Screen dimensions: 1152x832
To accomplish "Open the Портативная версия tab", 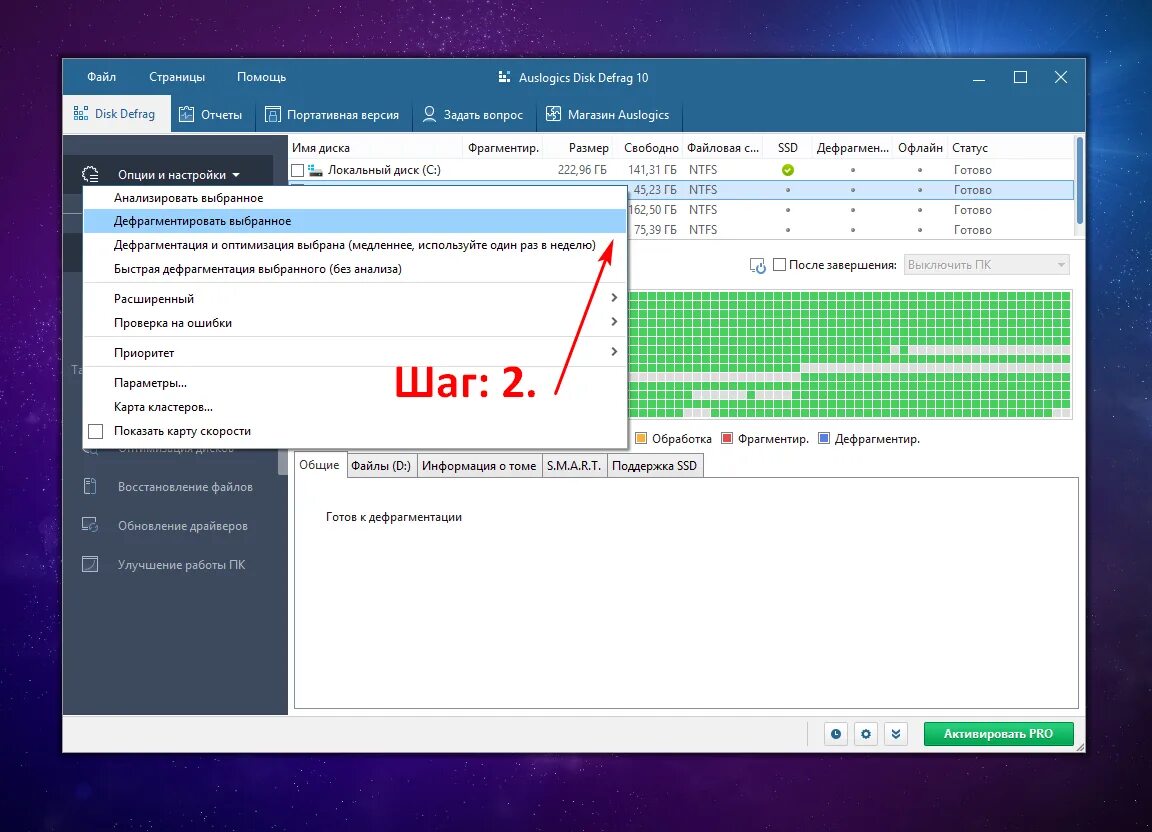I will coord(333,115).
